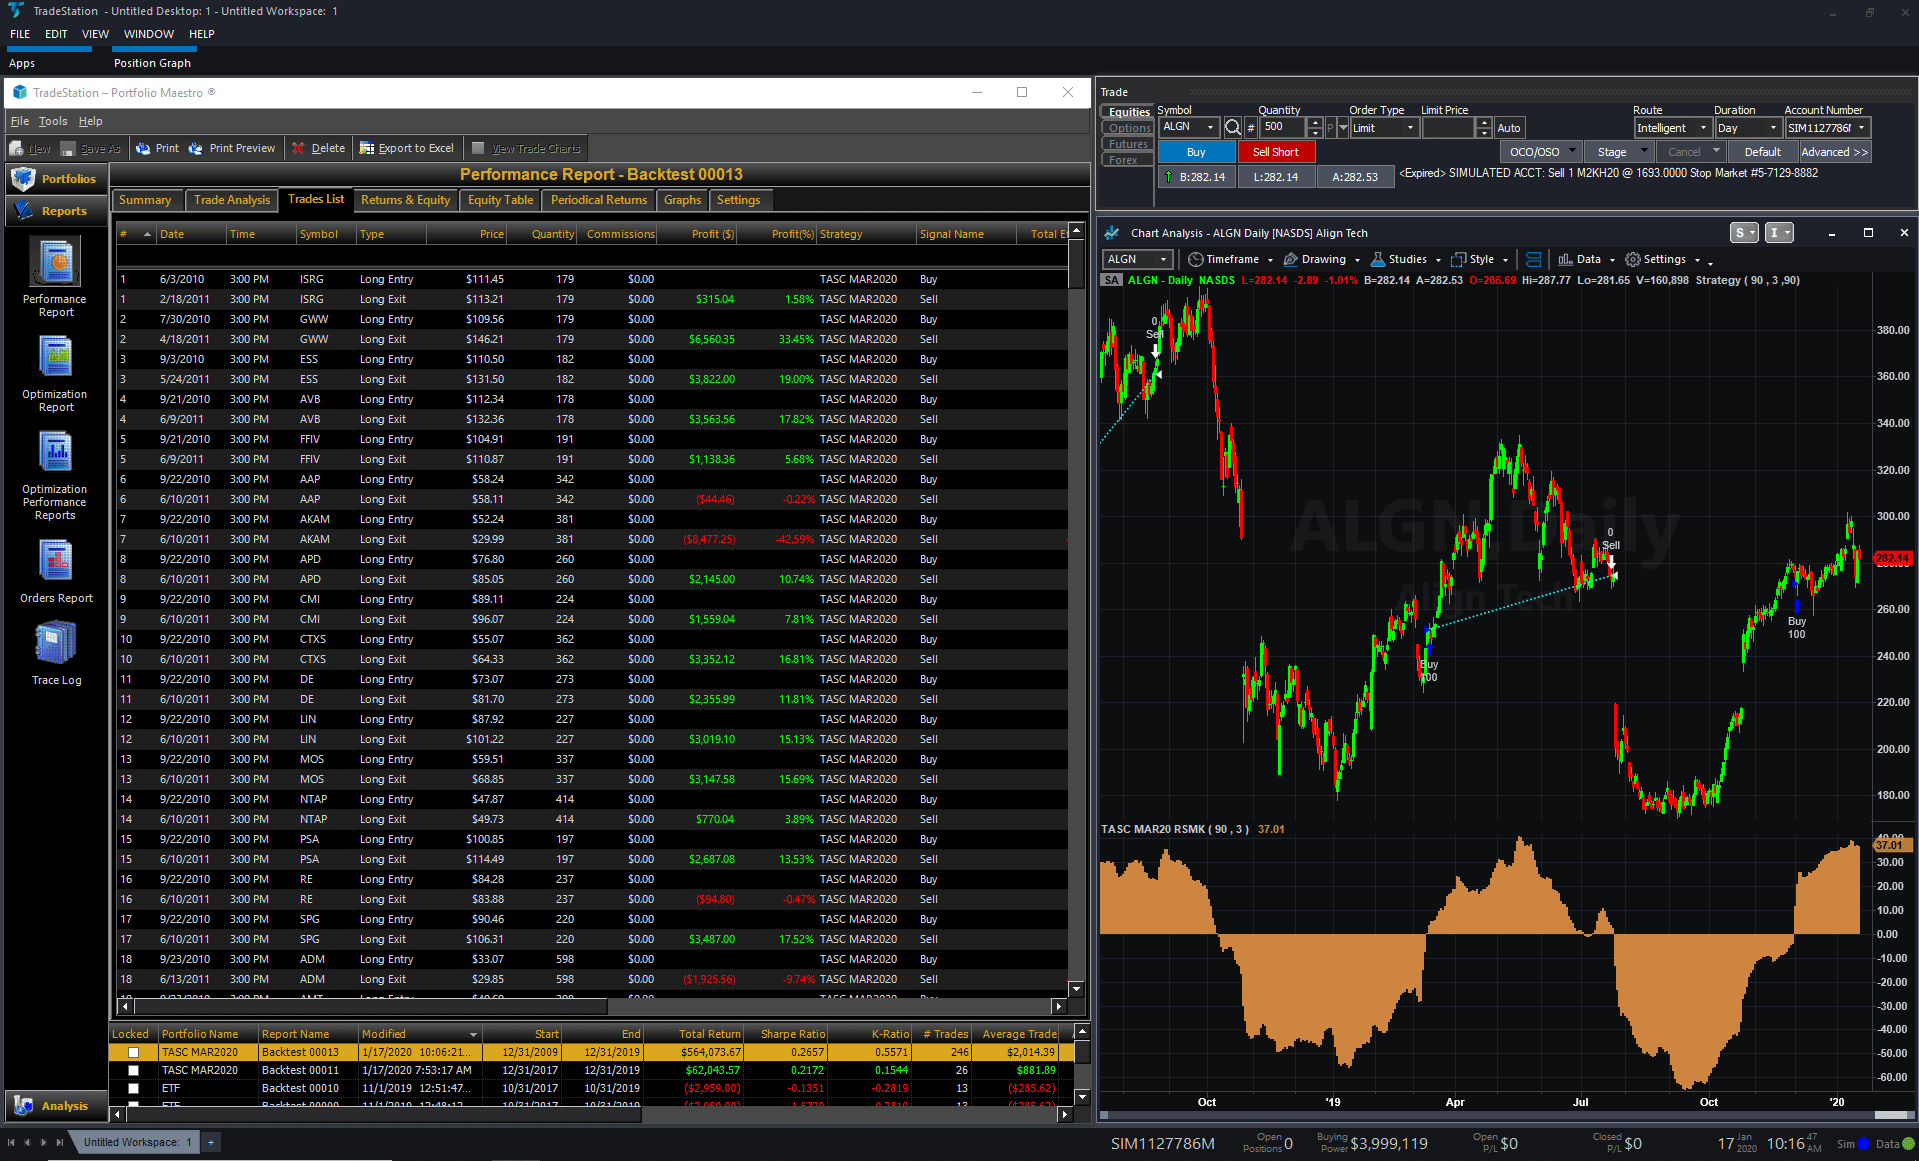Click the Drawing pen icon in the chart toolbar
The image size is (1919, 1161).
click(x=1290, y=259)
